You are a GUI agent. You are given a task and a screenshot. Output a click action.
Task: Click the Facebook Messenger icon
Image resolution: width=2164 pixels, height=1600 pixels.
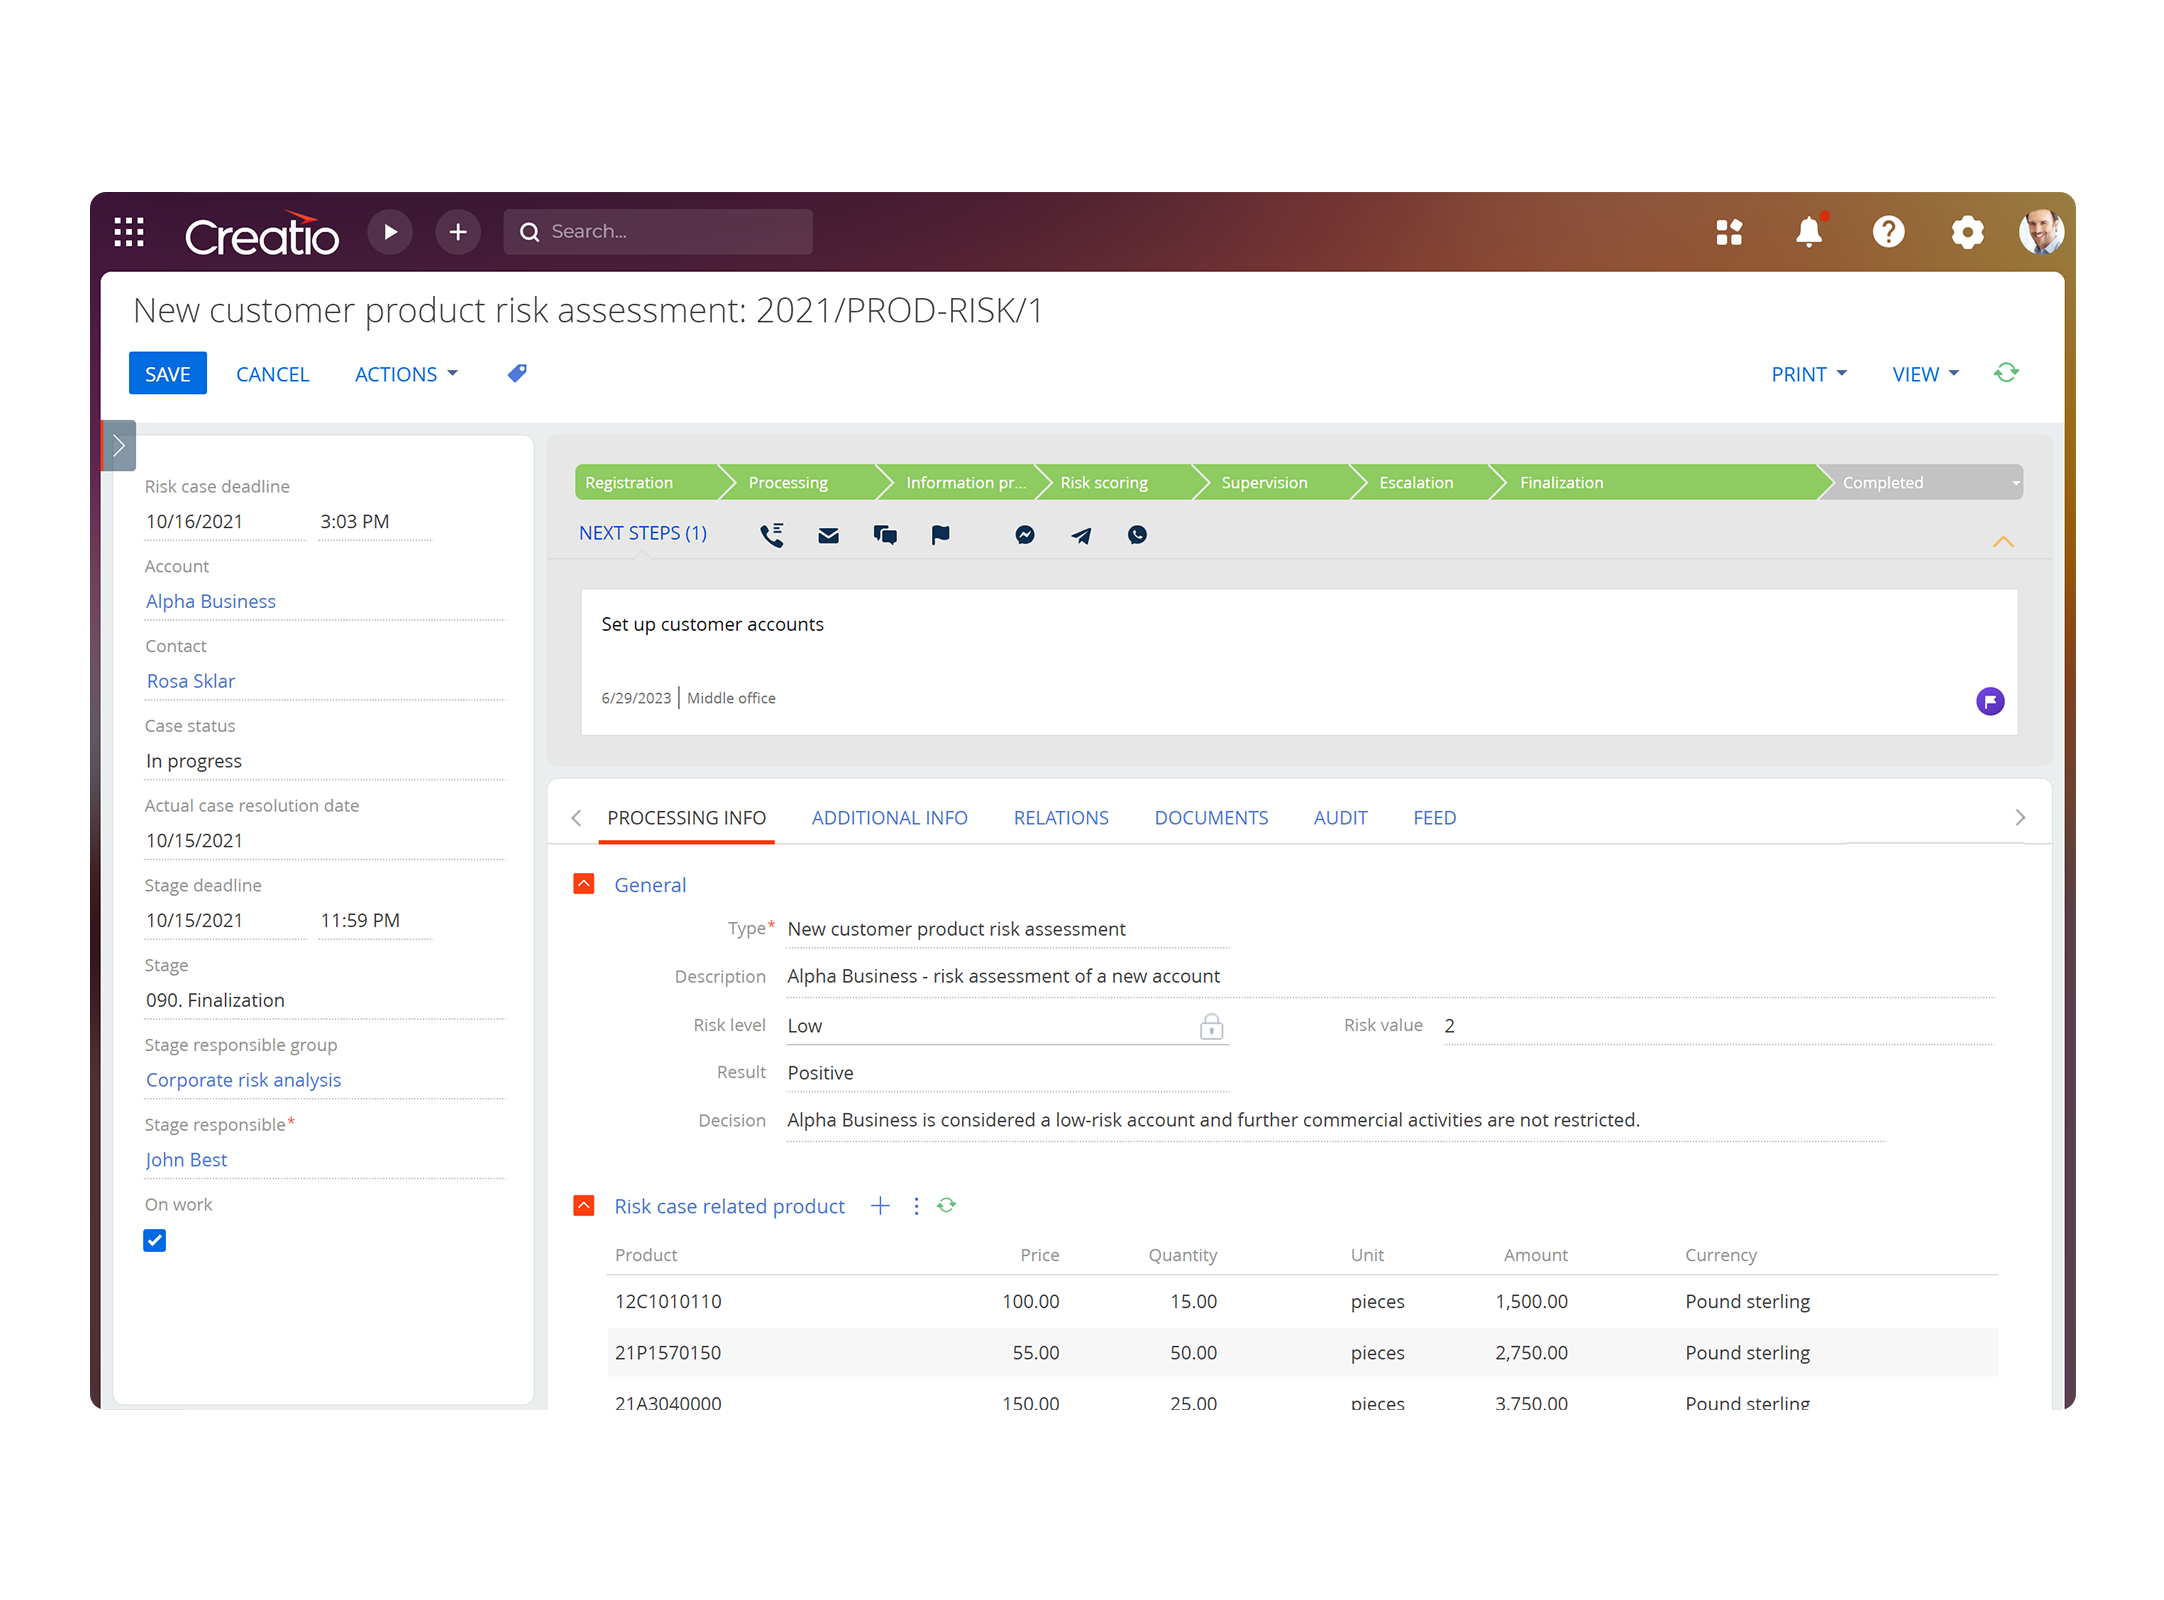(x=1025, y=535)
